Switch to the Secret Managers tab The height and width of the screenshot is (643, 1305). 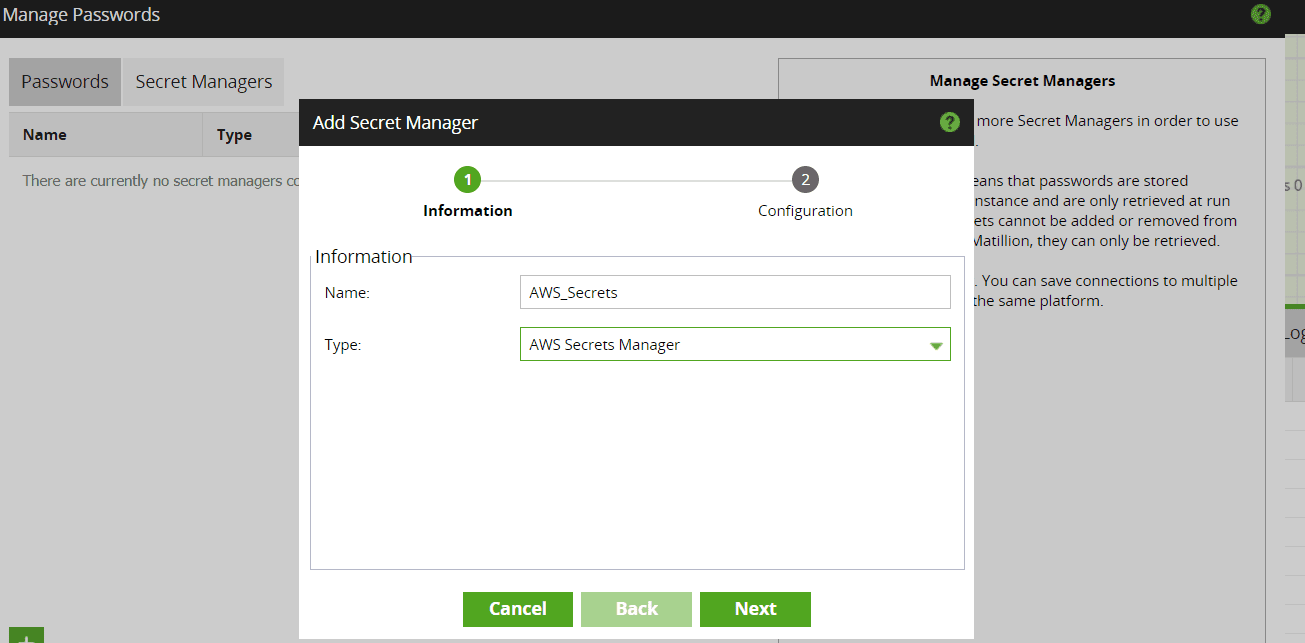(204, 82)
